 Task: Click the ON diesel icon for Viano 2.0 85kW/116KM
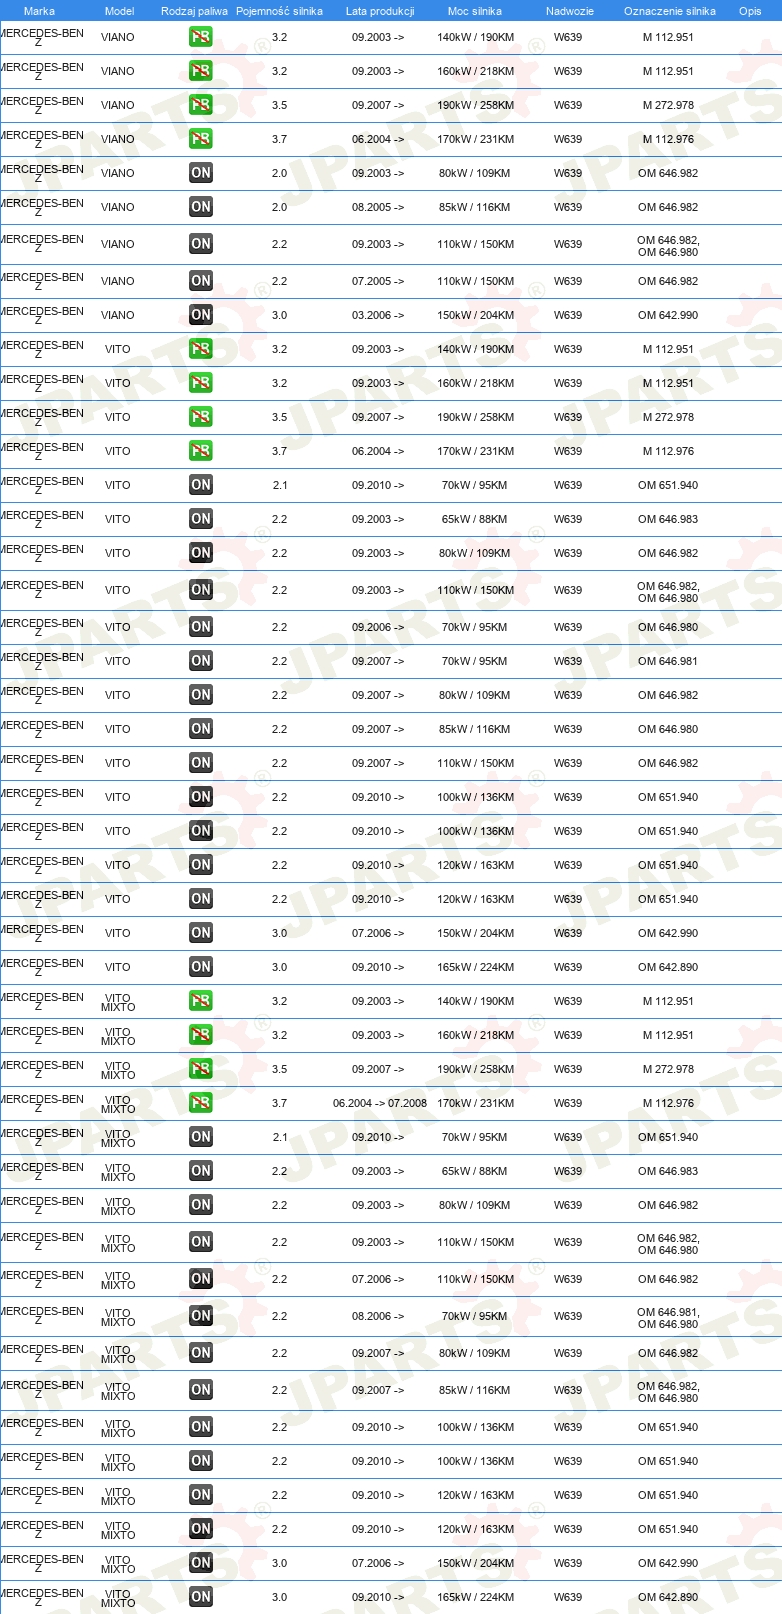[x=201, y=207]
